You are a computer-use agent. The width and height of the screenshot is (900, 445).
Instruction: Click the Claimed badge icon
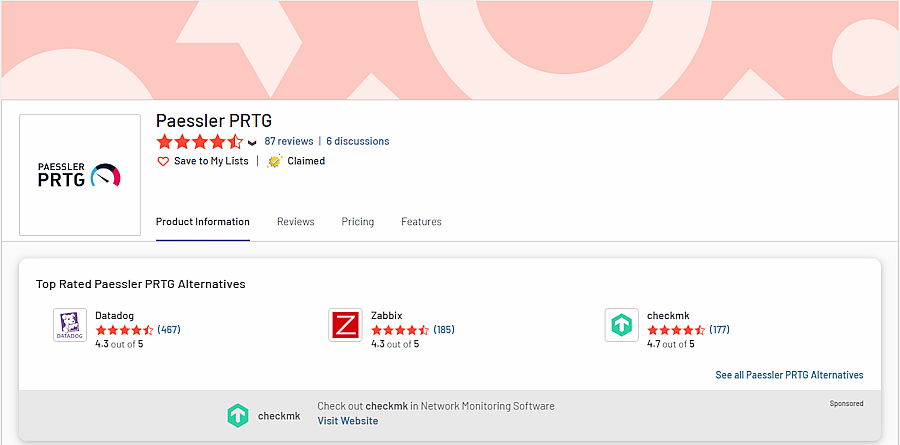(x=275, y=161)
